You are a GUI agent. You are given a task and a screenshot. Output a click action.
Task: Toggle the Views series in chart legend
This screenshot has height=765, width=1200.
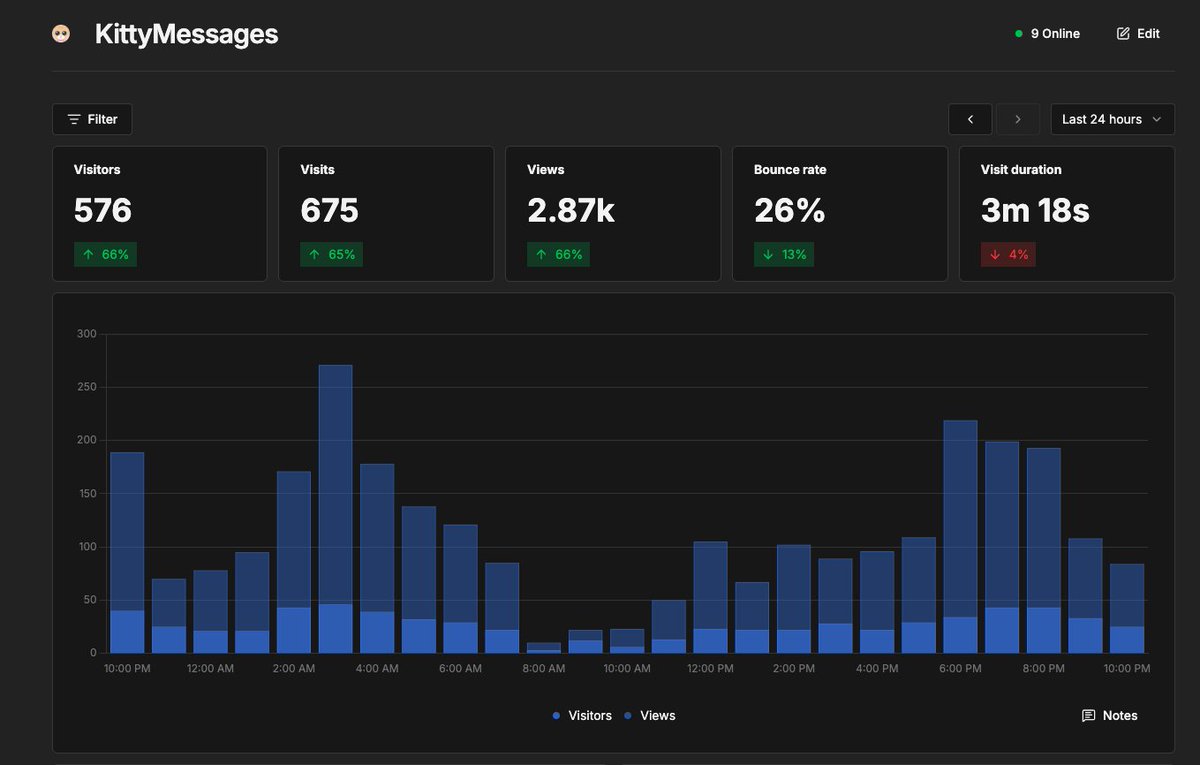coord(650,716)
